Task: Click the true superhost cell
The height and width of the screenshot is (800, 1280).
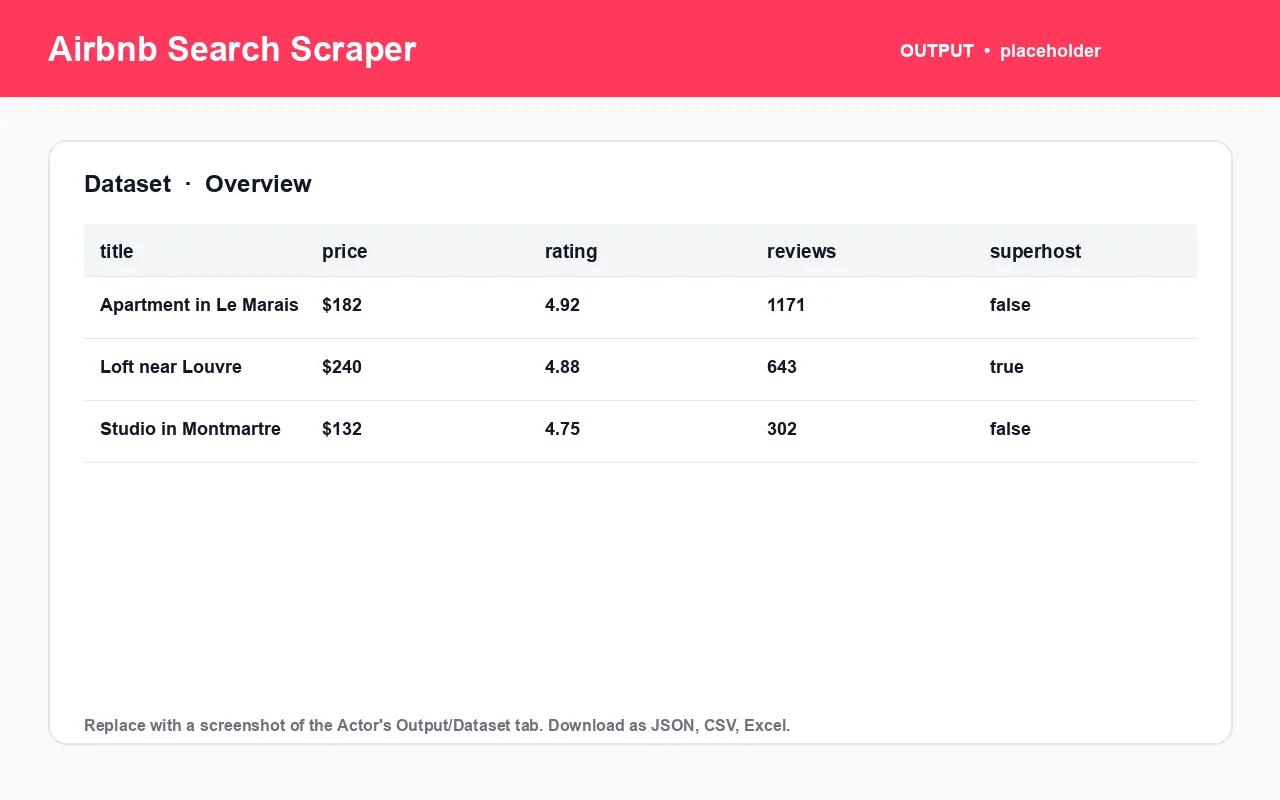Action: point(1007,367)
